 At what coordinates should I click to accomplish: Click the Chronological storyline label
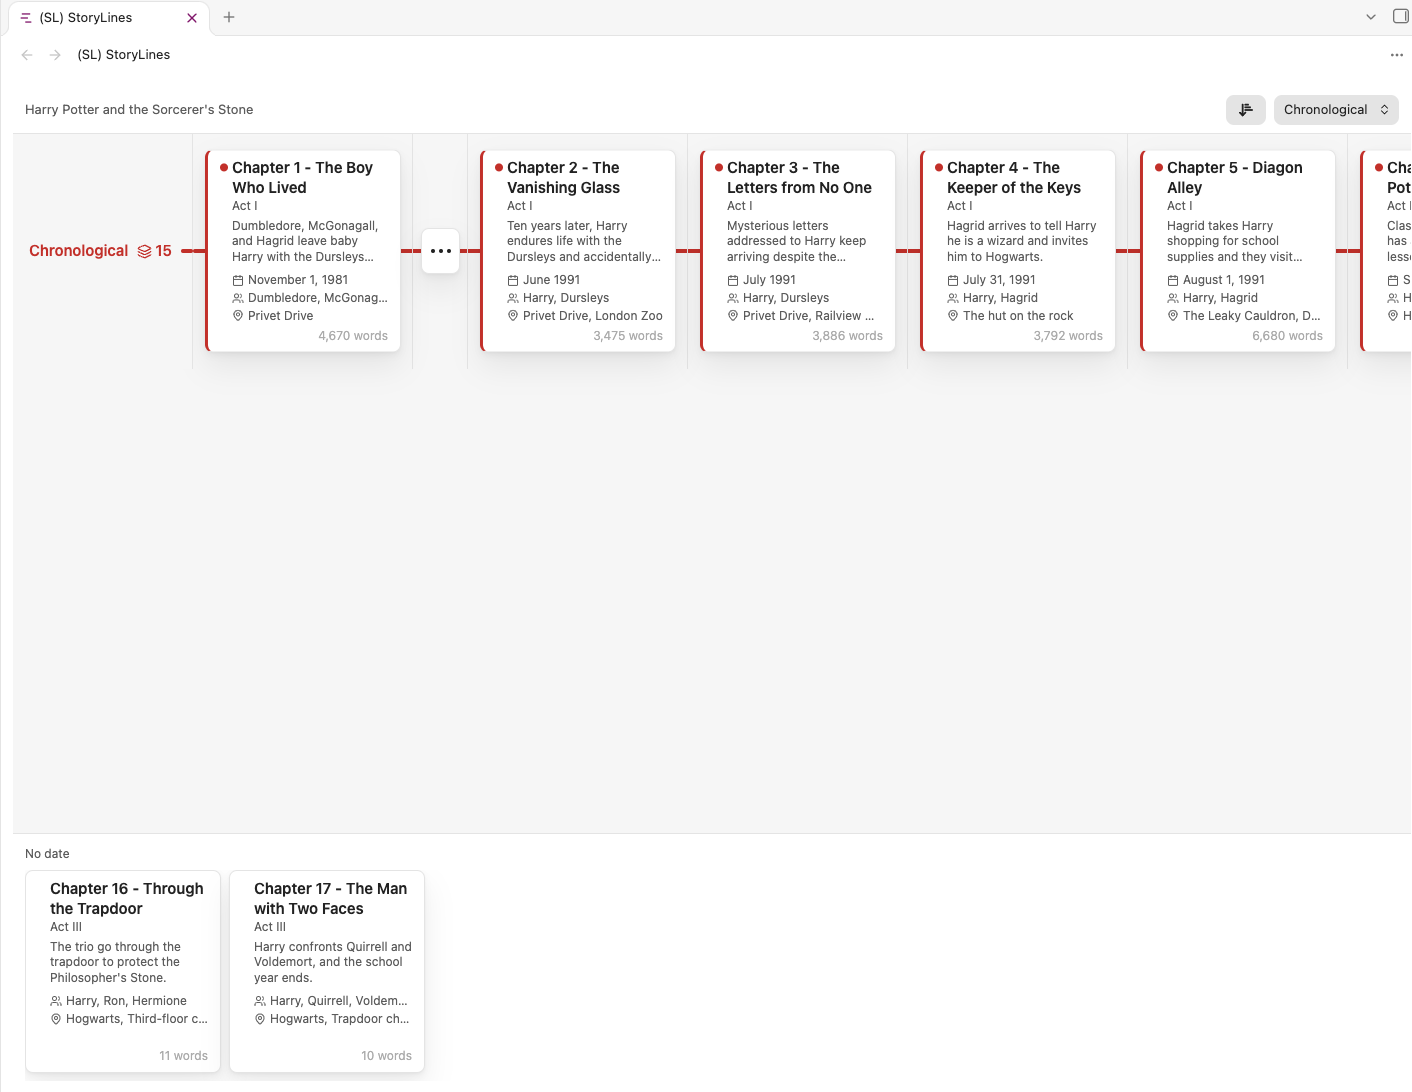pos(78,251)
